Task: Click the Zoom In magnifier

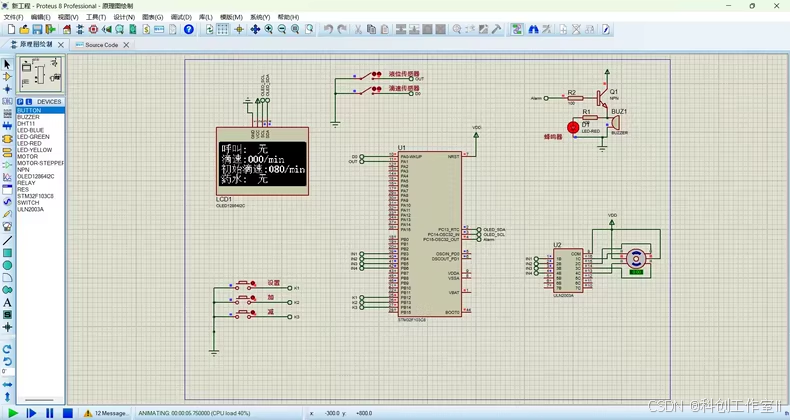Action: coord(269,30)
